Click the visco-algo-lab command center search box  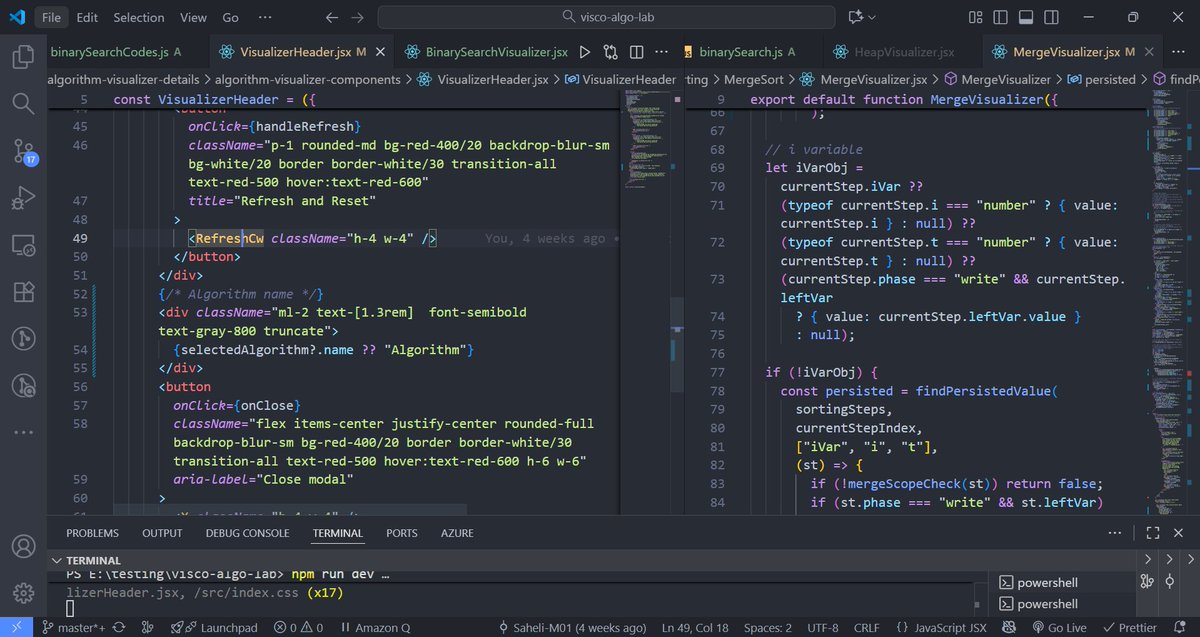pos(608,17)
